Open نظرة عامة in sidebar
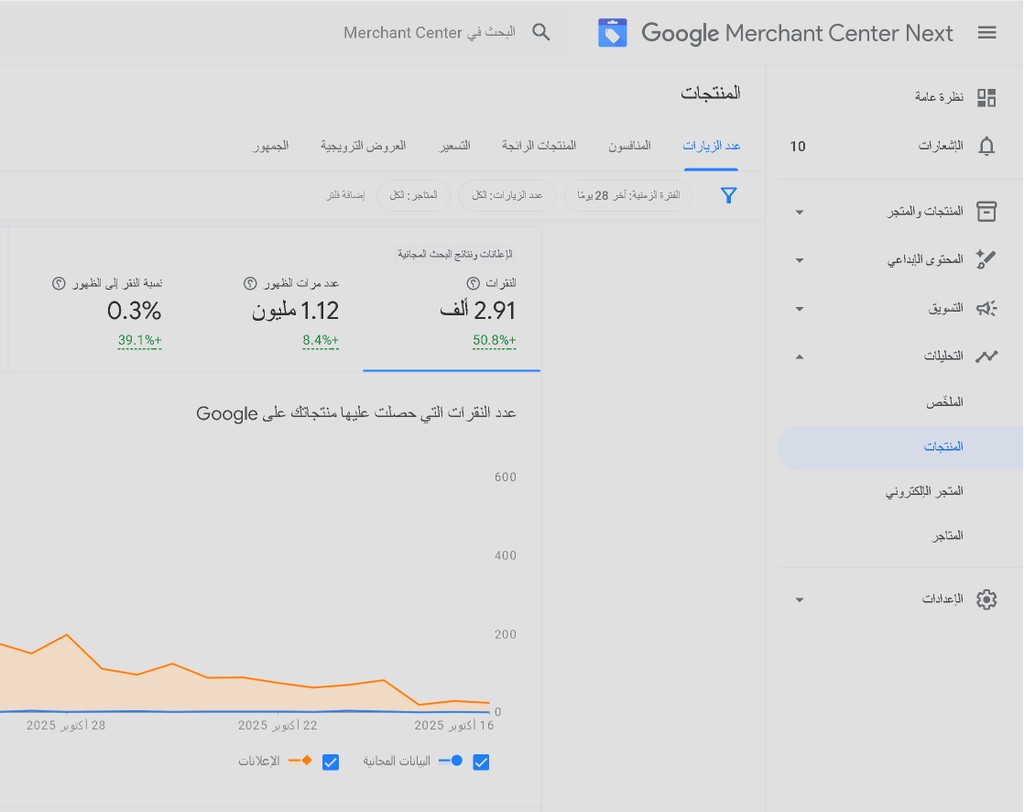This screenshot has height=812, width=1024. click(938, 97)
